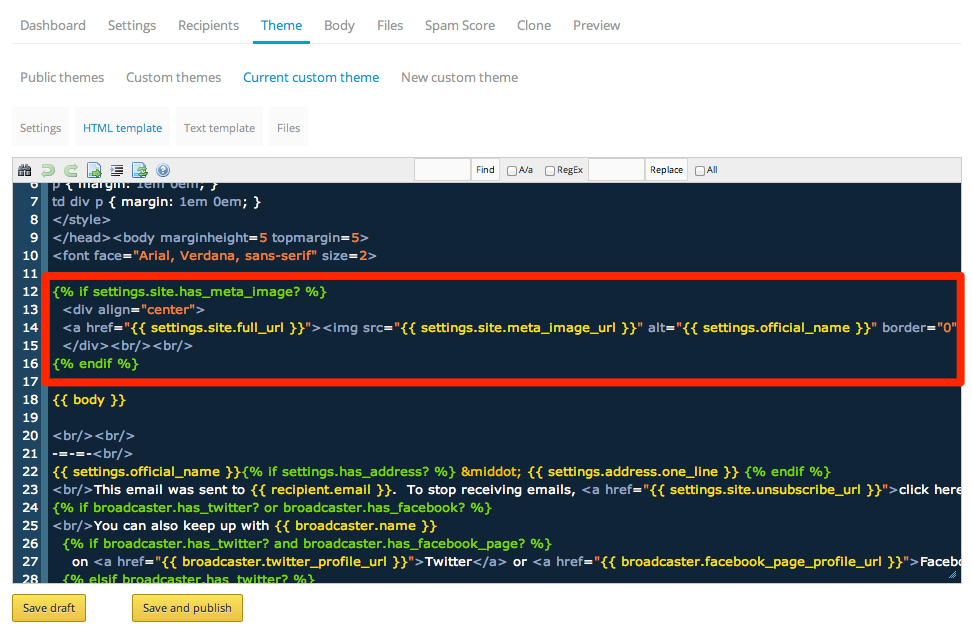Open the editor help icon
This screenshot has height=643, width=972.
(x=163, y=170)
